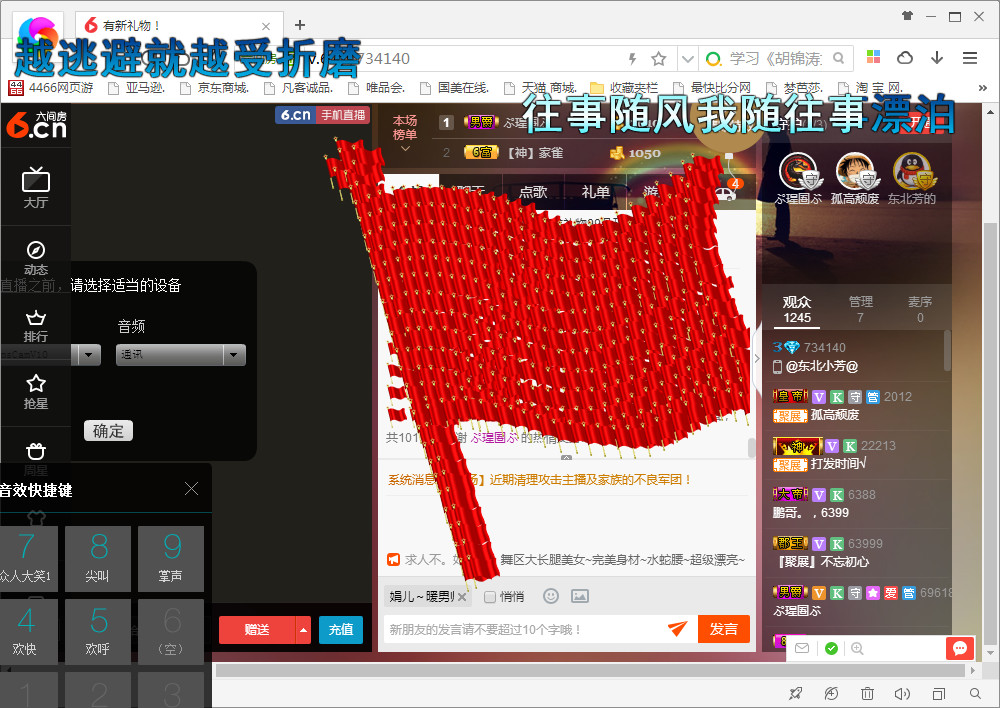Play the 掌声 sound effect key 9
1000x708 pixels.
click(171, 559)
